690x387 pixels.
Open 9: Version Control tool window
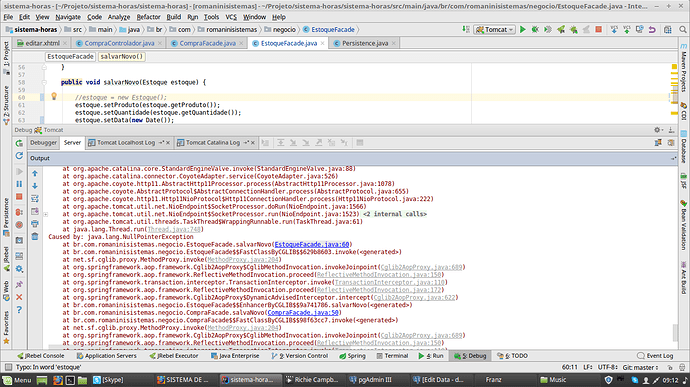point(300,356)
